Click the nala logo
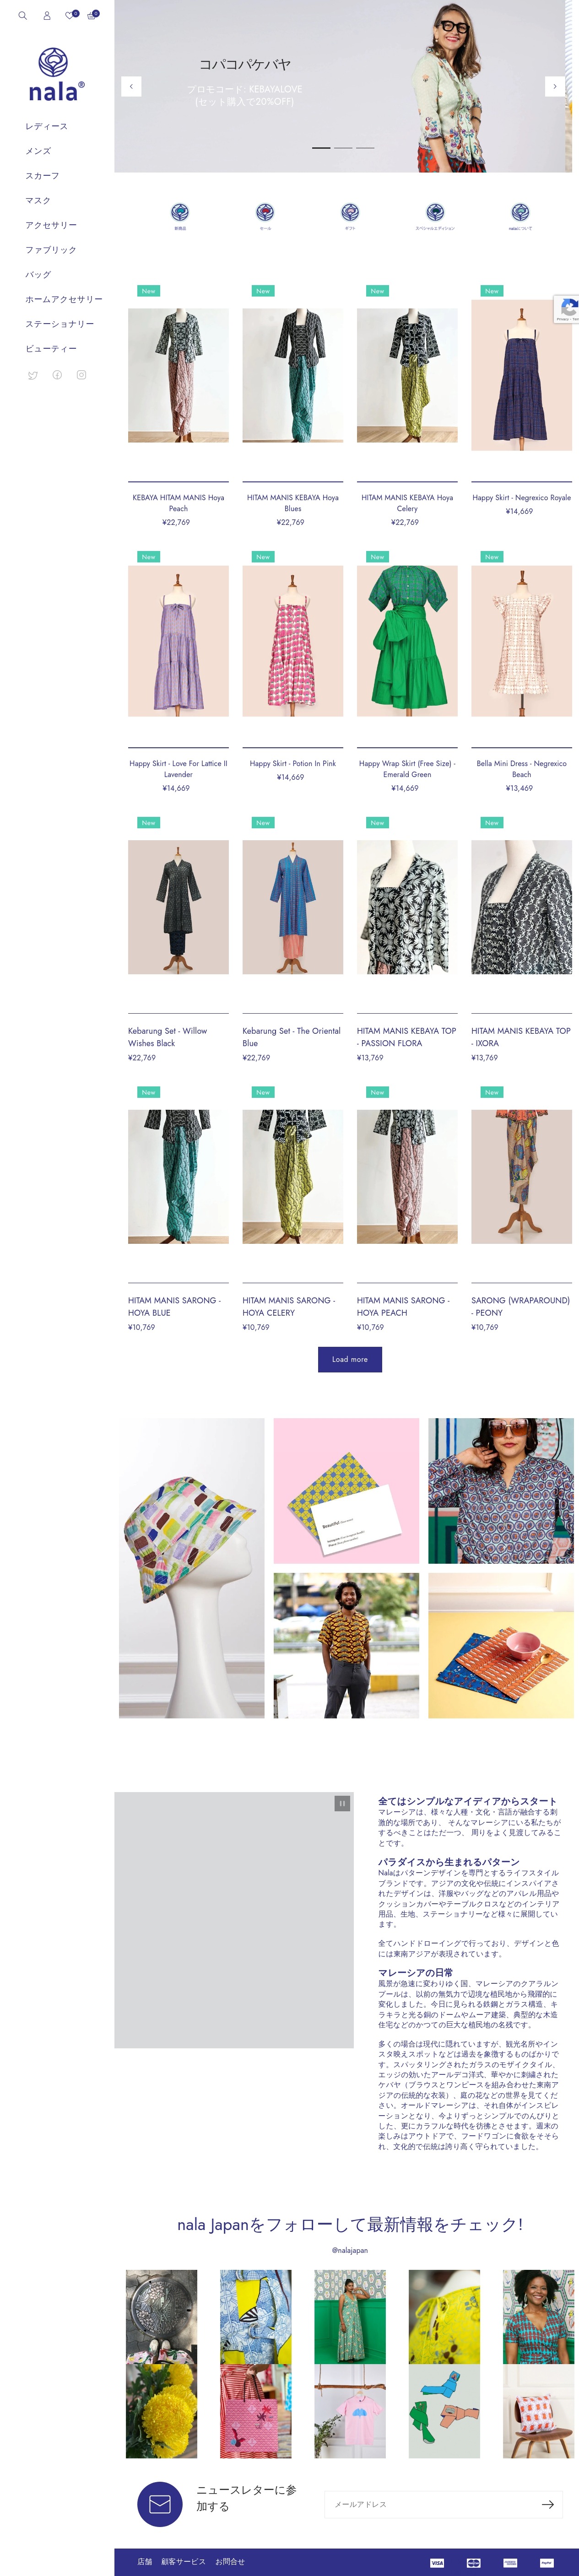Screen dimensions: 579x2576 pyautogui.click(x=56, y=76)
